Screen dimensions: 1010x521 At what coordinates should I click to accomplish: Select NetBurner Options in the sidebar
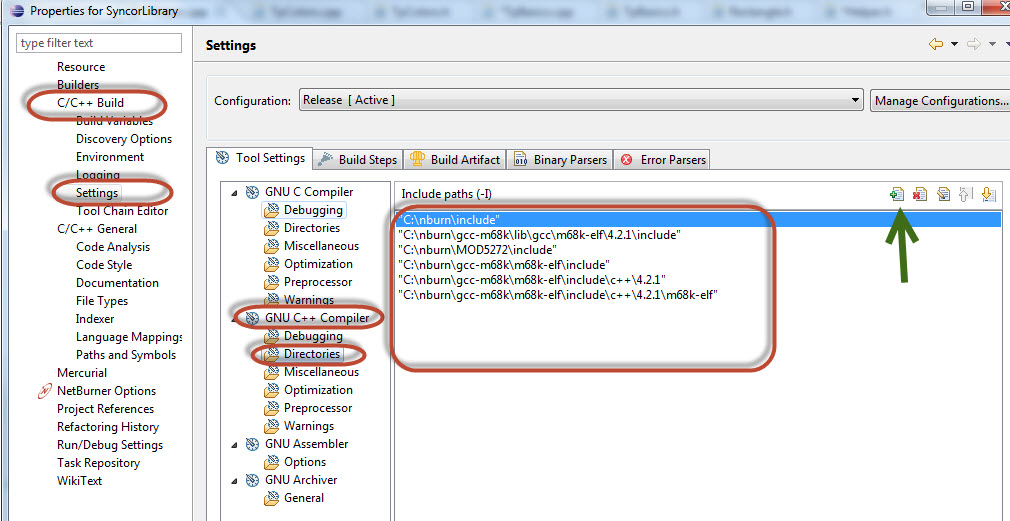(x=106, y=391)
